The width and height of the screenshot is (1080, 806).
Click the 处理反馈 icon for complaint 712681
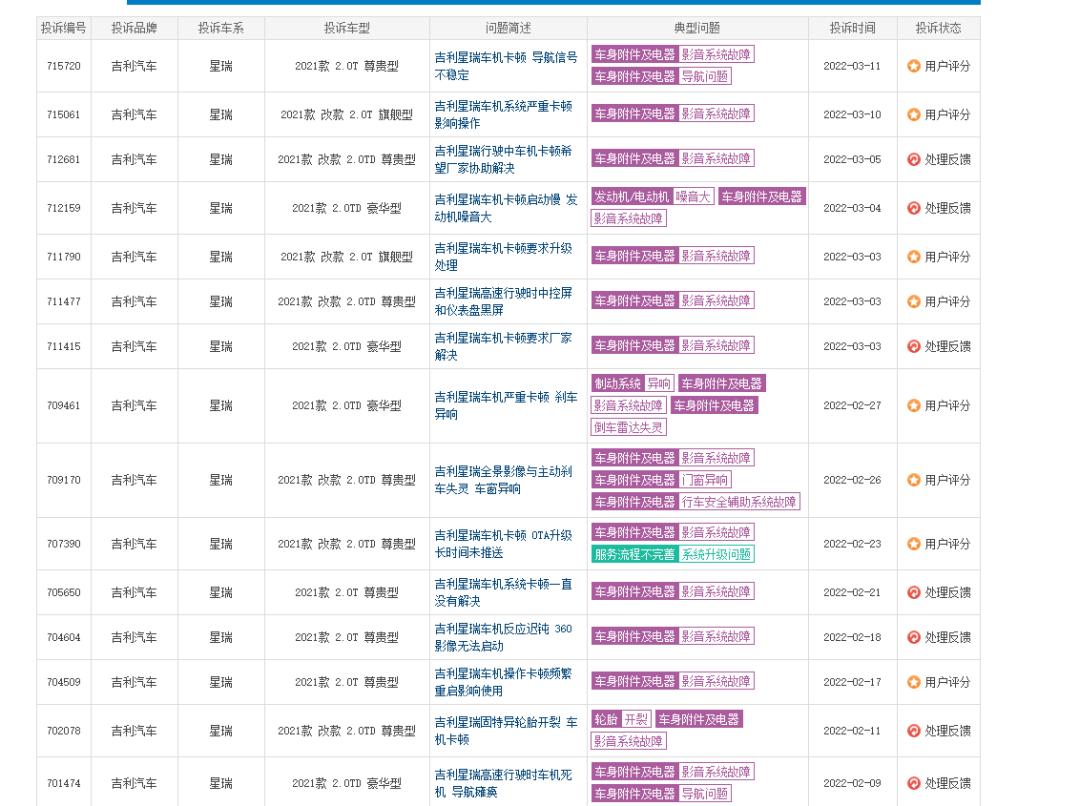[913, 159]
